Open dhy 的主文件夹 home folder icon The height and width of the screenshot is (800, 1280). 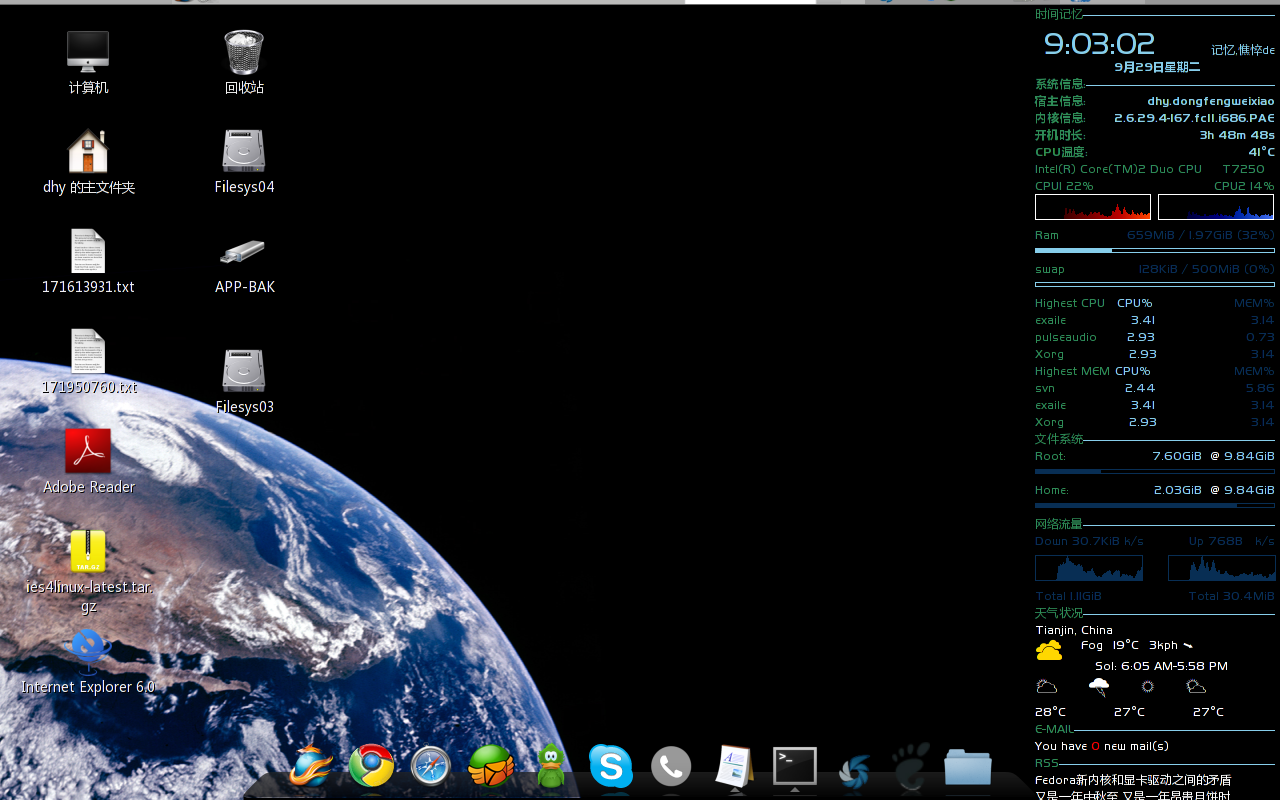(x=88, y=152)
